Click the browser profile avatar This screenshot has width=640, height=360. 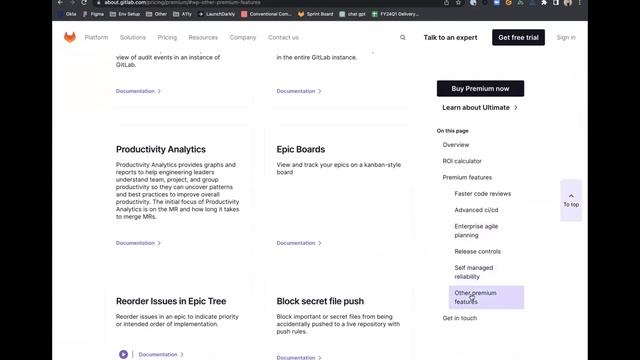point(568,2)
